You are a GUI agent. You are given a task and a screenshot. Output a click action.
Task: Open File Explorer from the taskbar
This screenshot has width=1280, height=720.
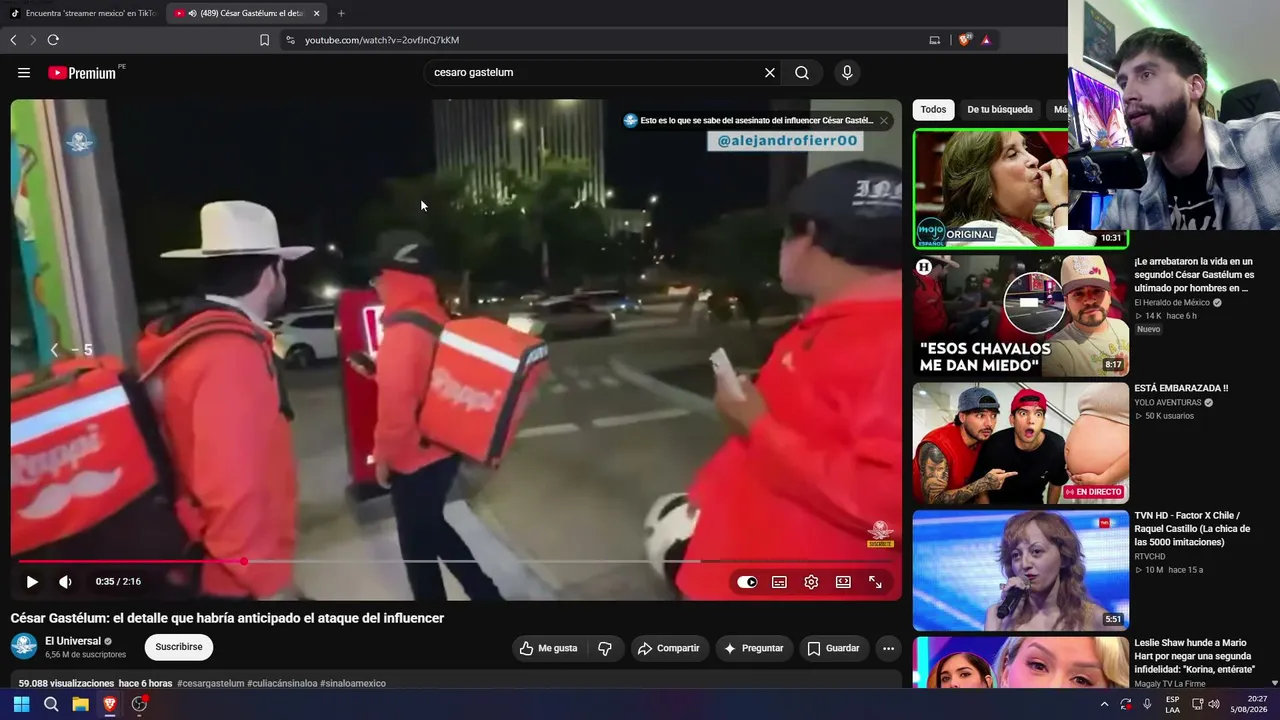coord(80,704)
